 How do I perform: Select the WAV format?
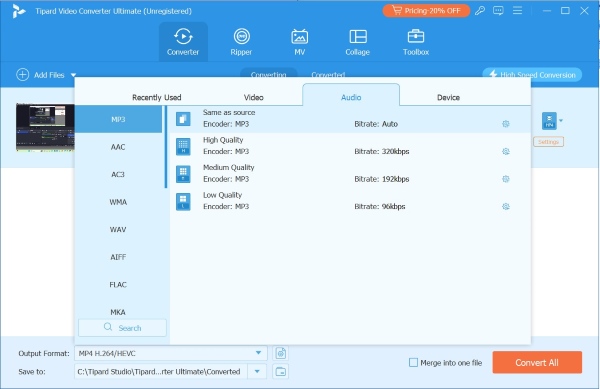118,229
